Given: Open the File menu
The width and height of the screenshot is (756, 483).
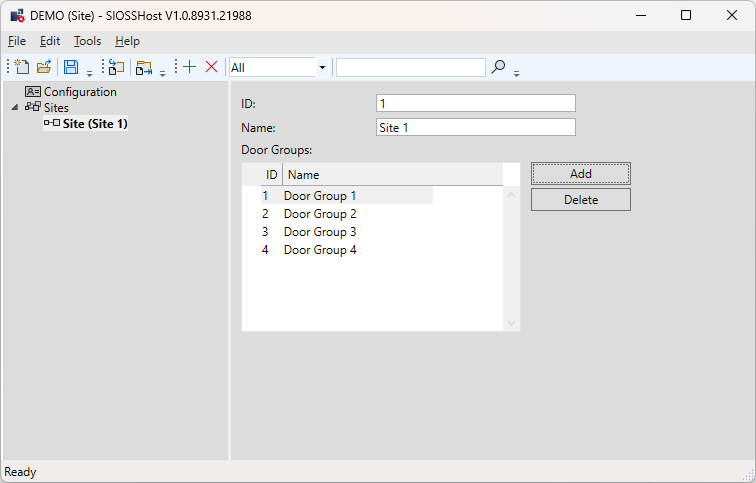Looking at the screenshot, I should click(x=17, y=41).
